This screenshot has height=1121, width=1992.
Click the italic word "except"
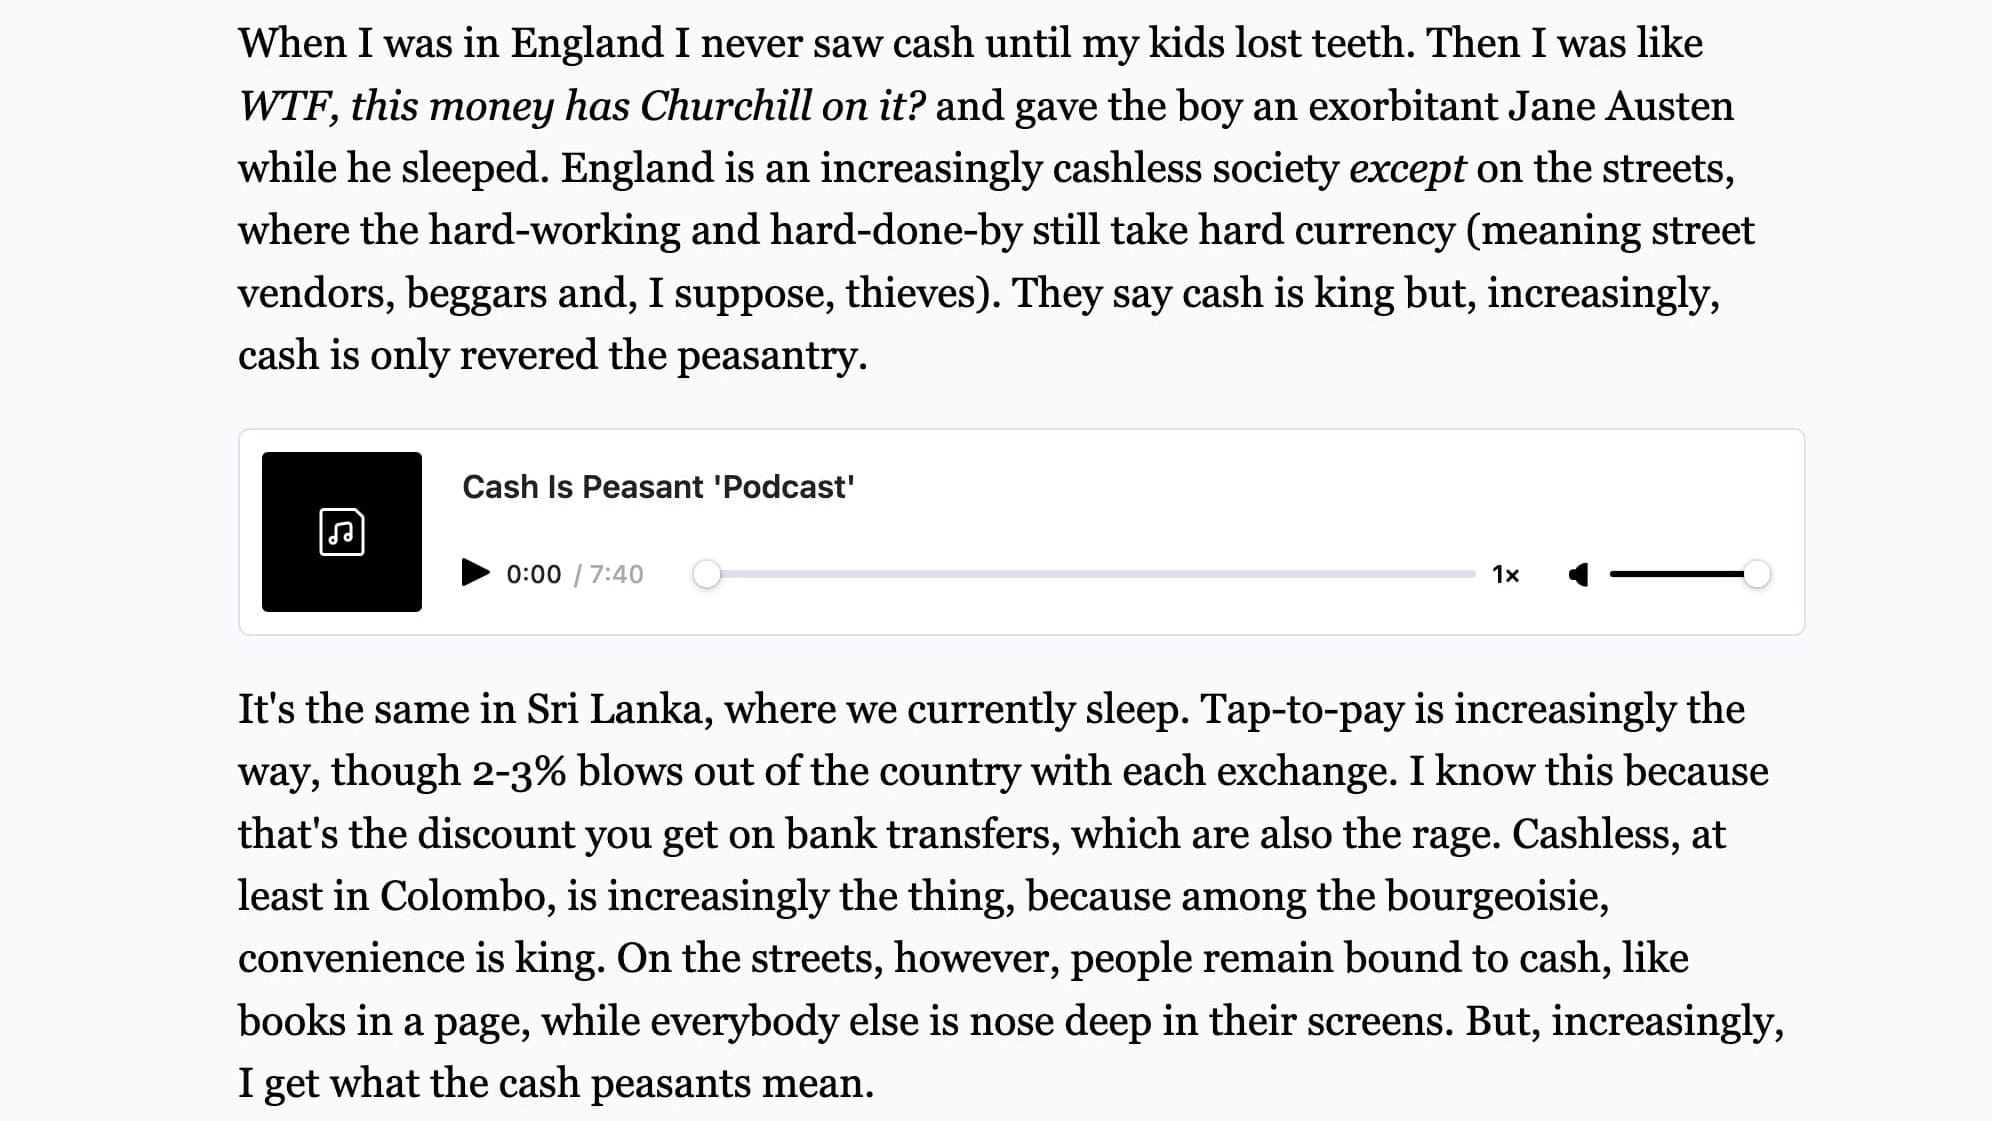tap(1407, 168)
